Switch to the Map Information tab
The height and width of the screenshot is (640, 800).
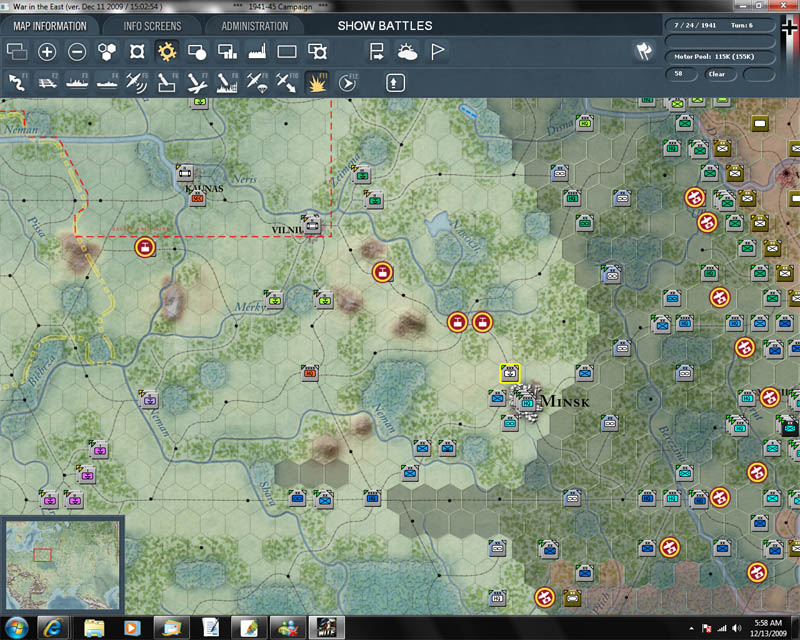(x=49, y=26)
